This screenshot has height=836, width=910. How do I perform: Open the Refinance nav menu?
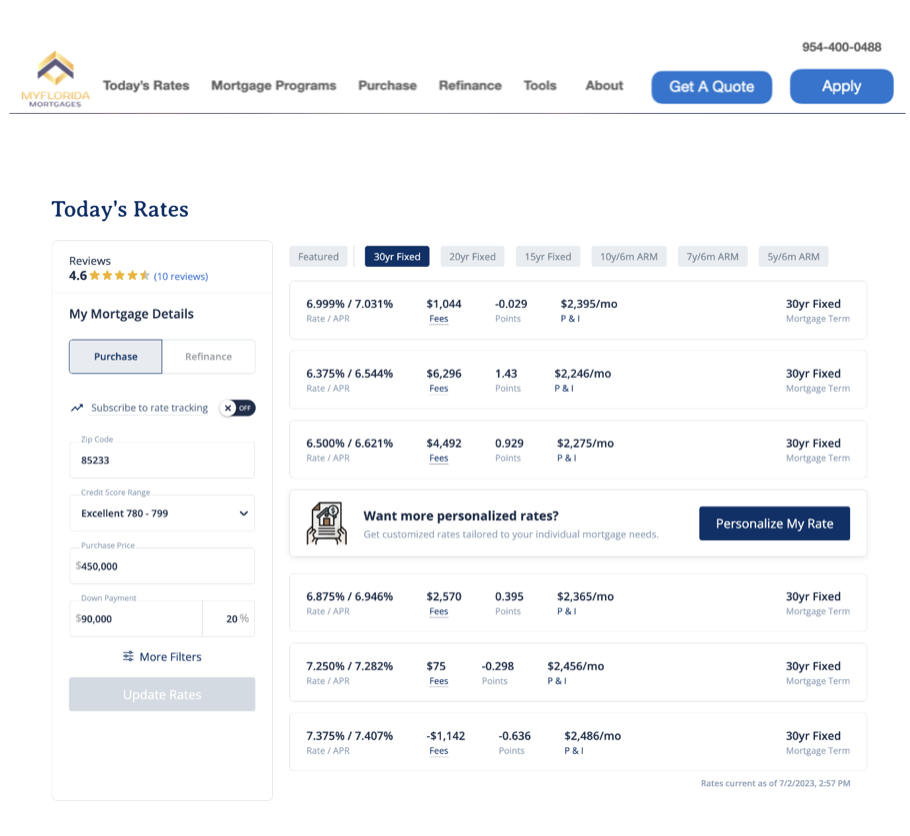tap(470, 85)
